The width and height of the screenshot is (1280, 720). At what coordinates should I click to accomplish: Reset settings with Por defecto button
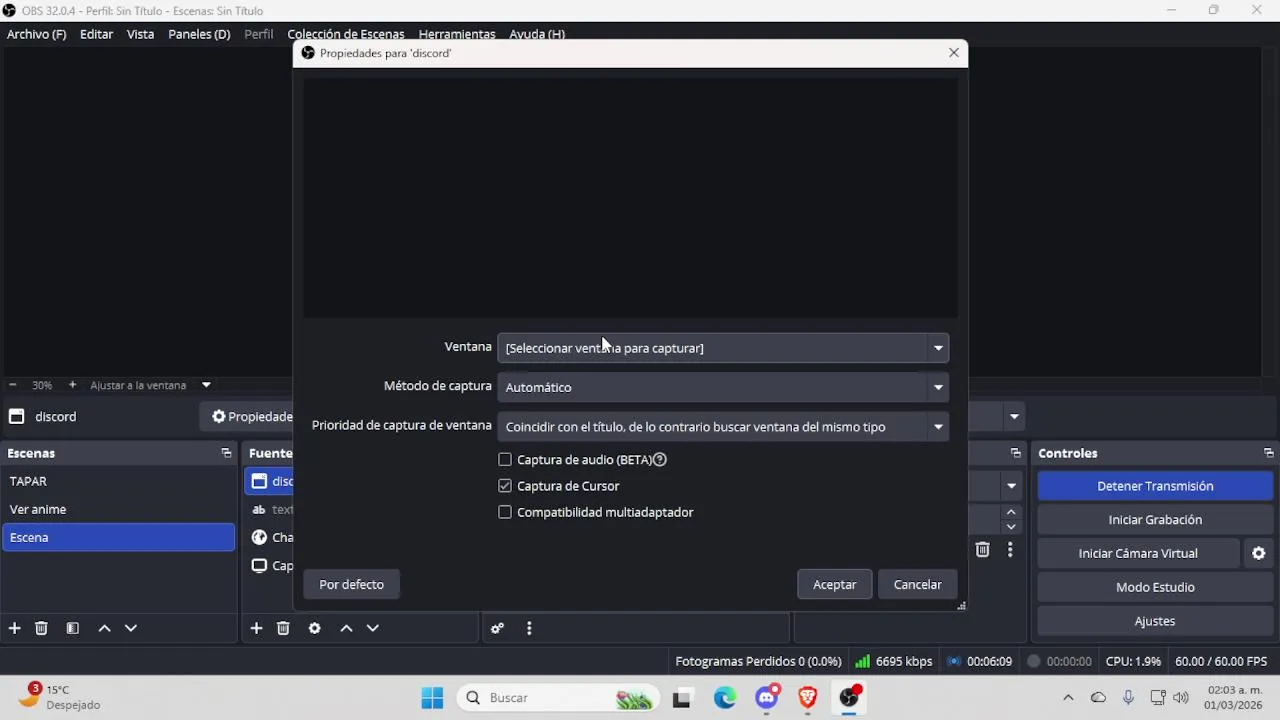351,584
